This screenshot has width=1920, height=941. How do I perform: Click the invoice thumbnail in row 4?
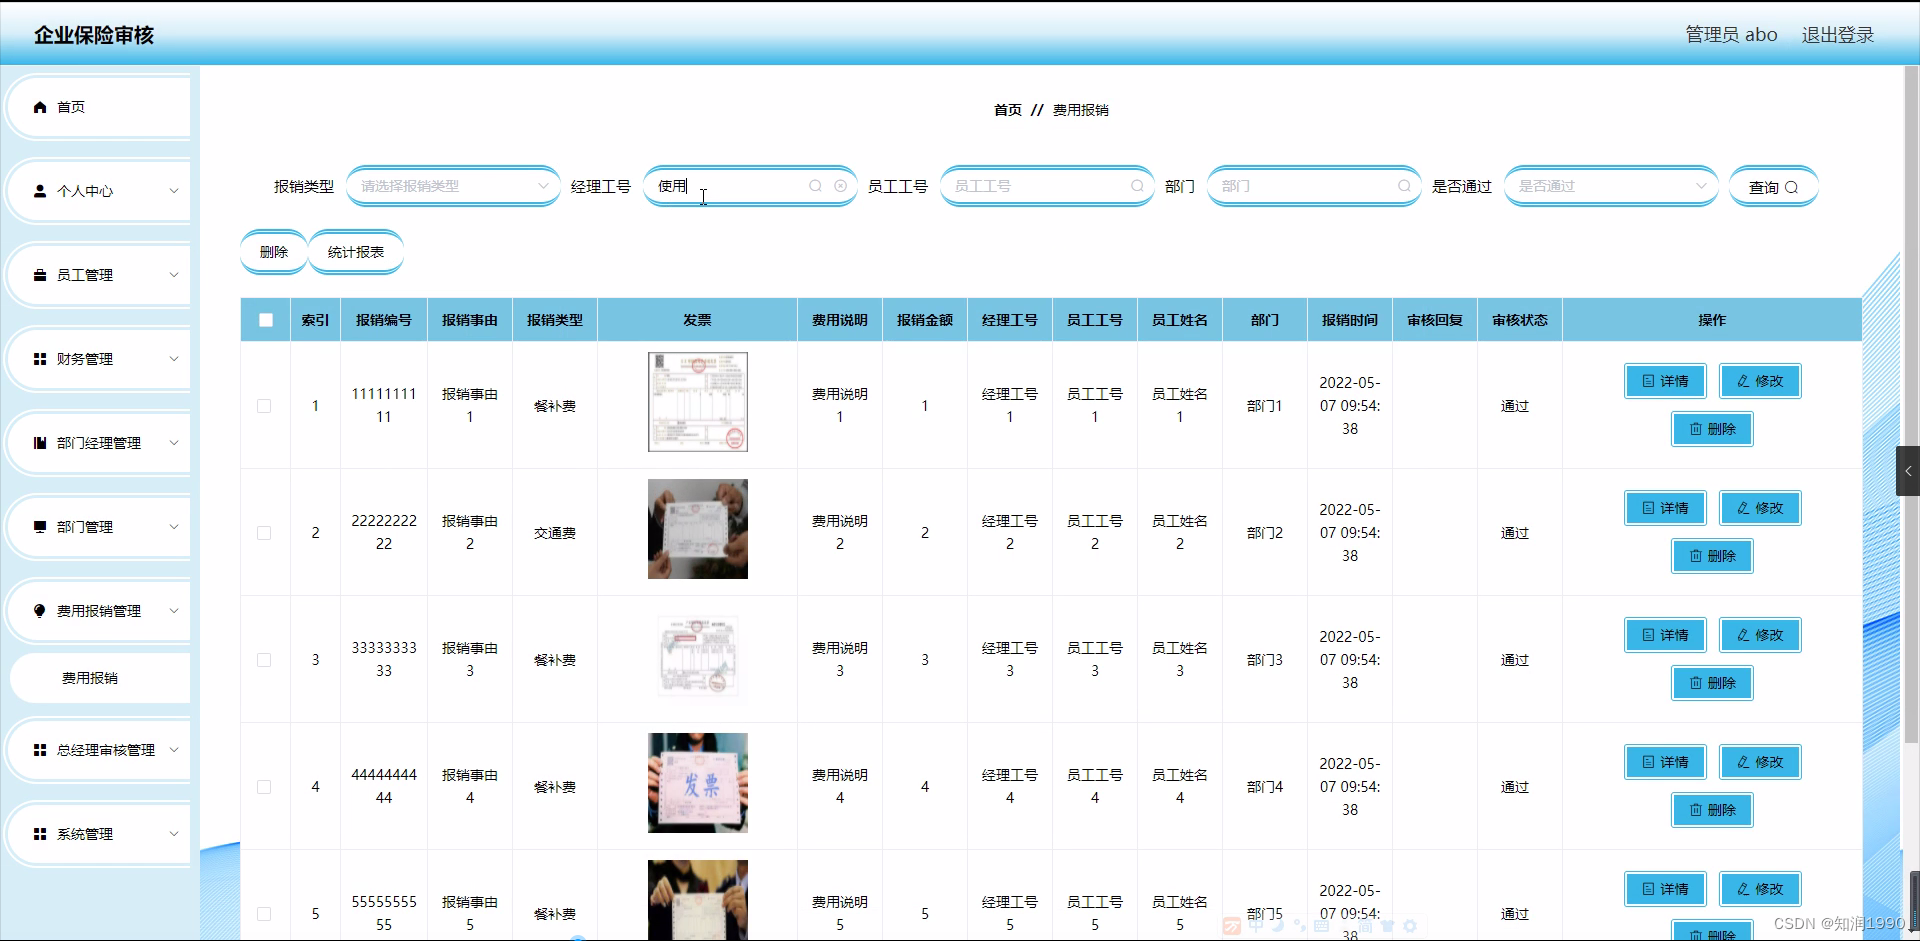click(697, 783)
